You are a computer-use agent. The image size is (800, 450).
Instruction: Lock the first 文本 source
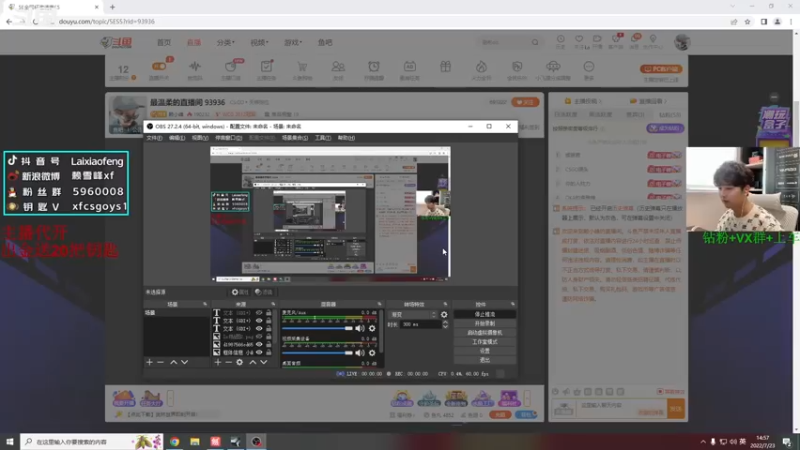(268, 313)
